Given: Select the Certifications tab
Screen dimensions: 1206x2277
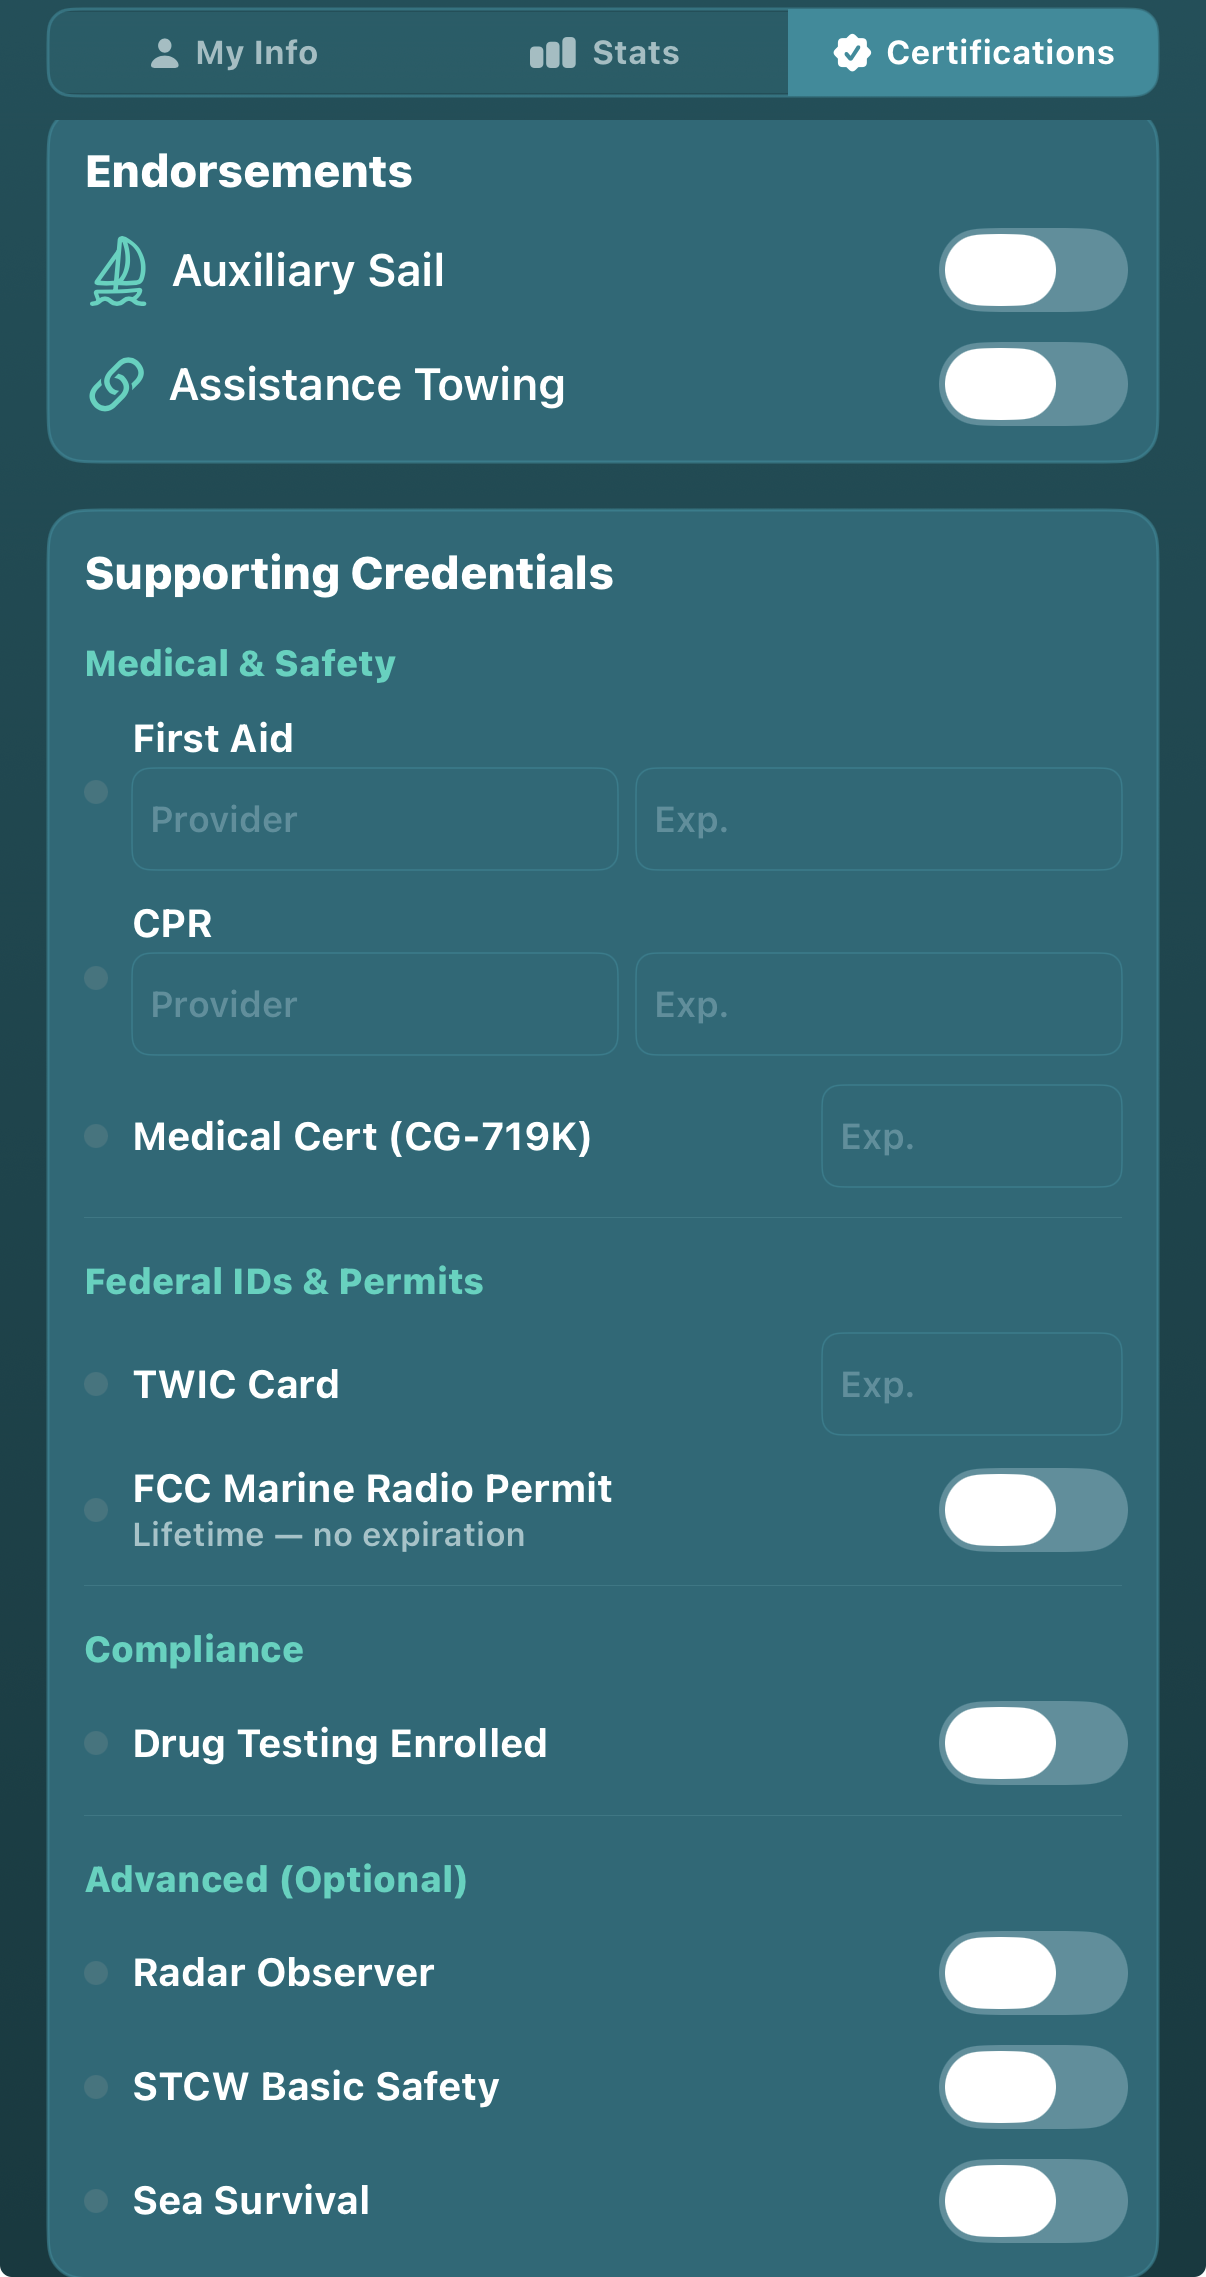Looking at the screenshot, I should (x=973, y=51).
